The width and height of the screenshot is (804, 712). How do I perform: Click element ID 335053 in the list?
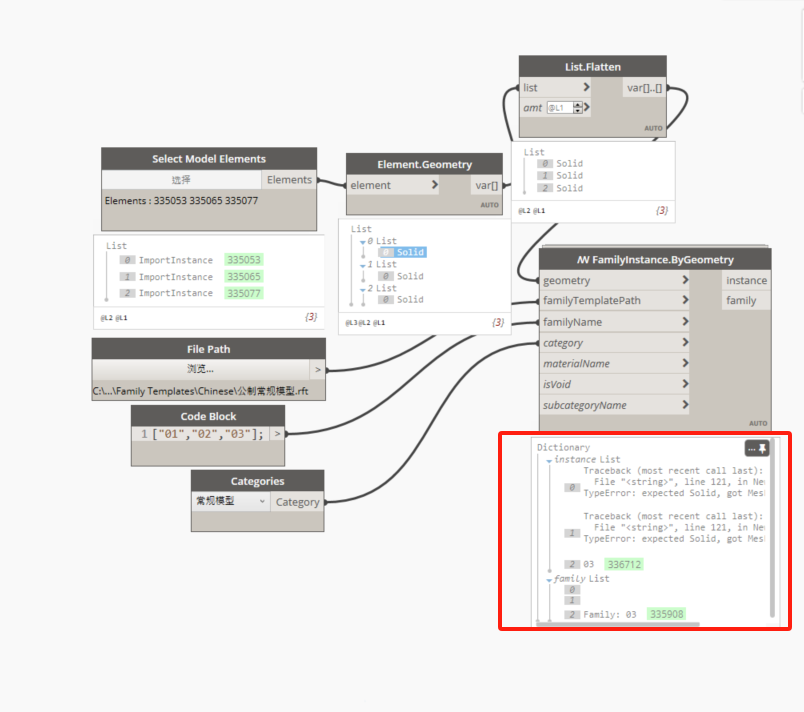point(242,260)
